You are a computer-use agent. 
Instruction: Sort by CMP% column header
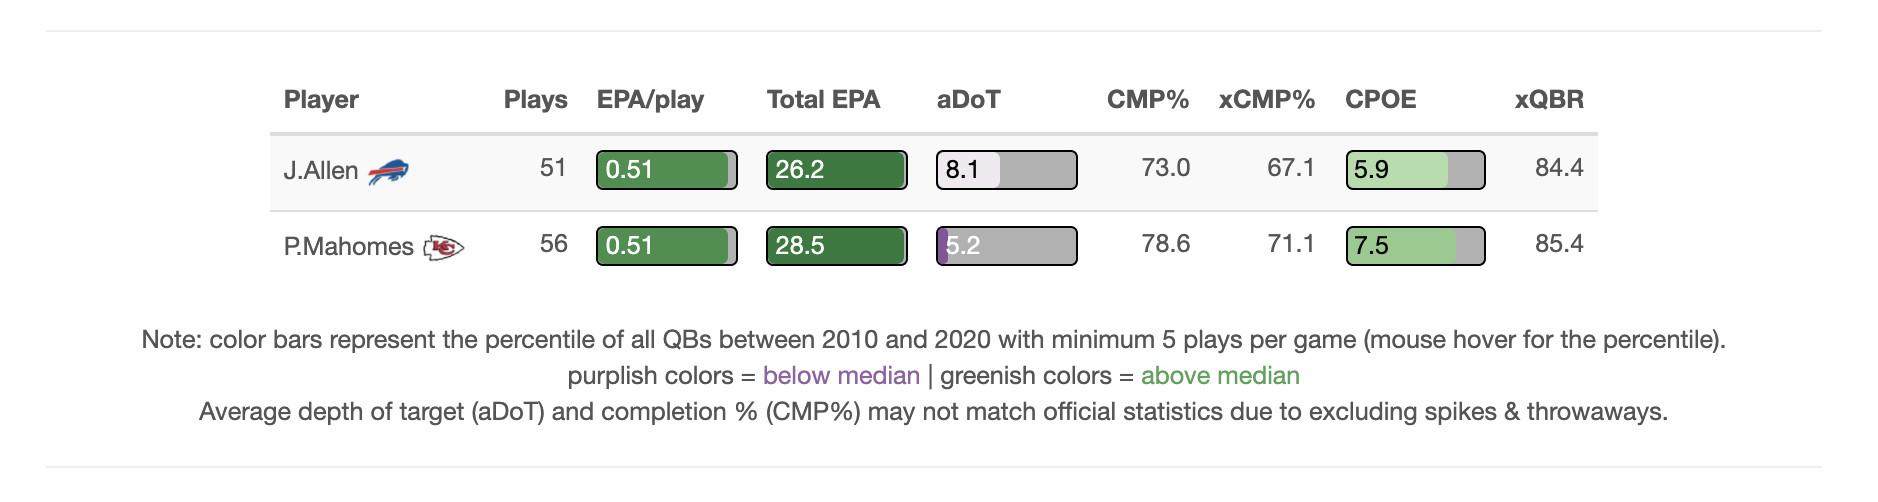pos(1147,100)
